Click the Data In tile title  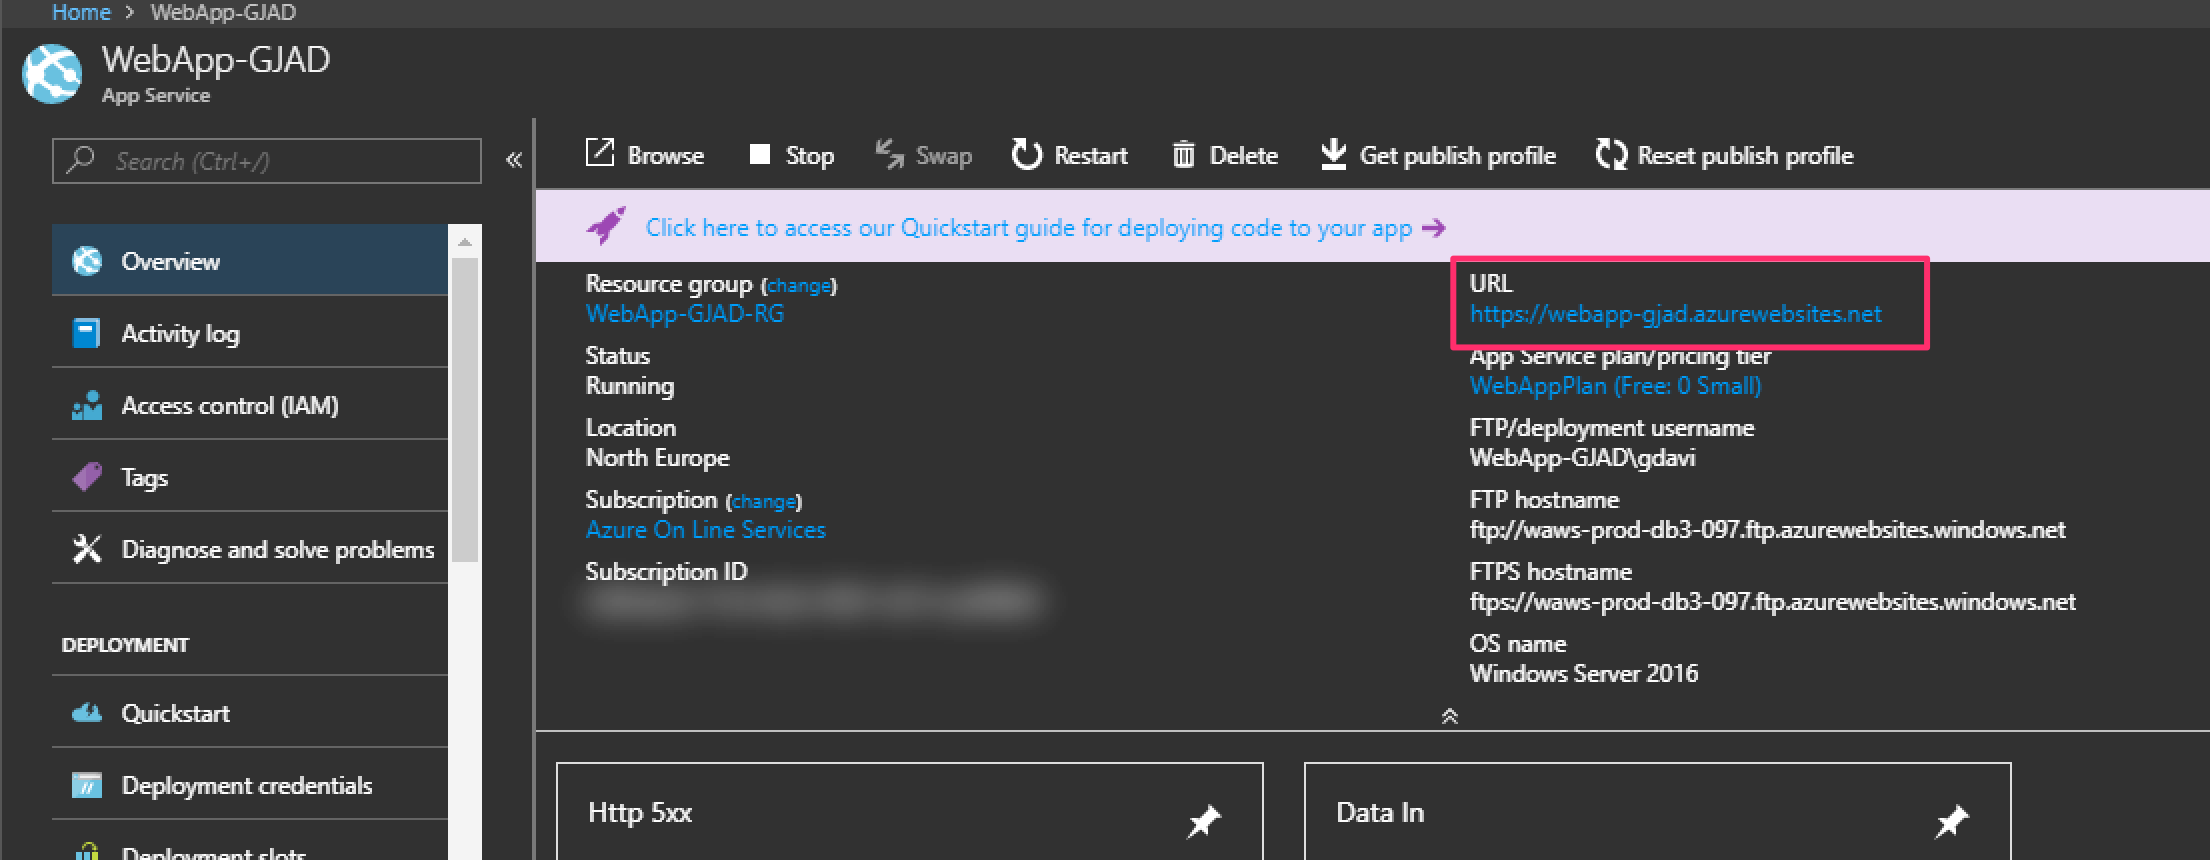pyautogui.click(x=1380, y=813)
